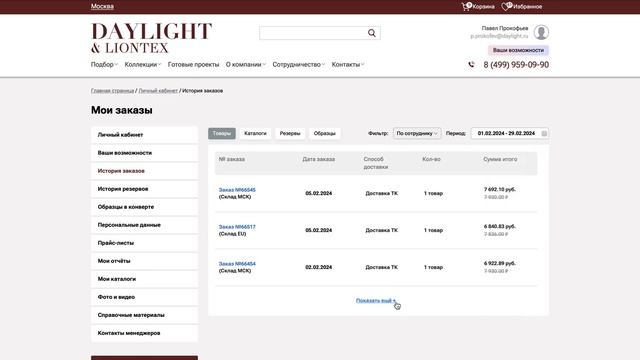Open the Избранное favorites heart icon
Screen dimensions: 640x360
(507, 6)
